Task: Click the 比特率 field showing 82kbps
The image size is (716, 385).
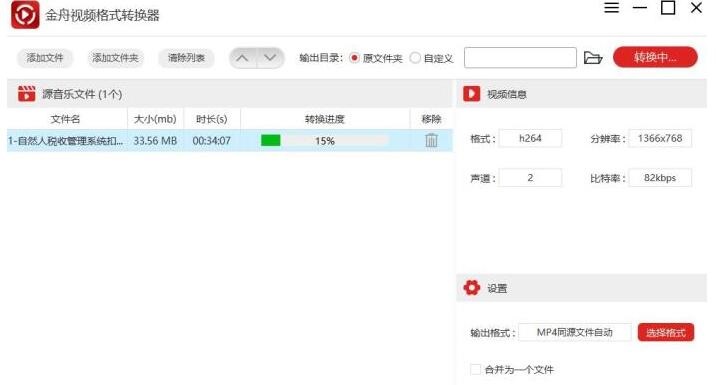Action: (660, 178)
